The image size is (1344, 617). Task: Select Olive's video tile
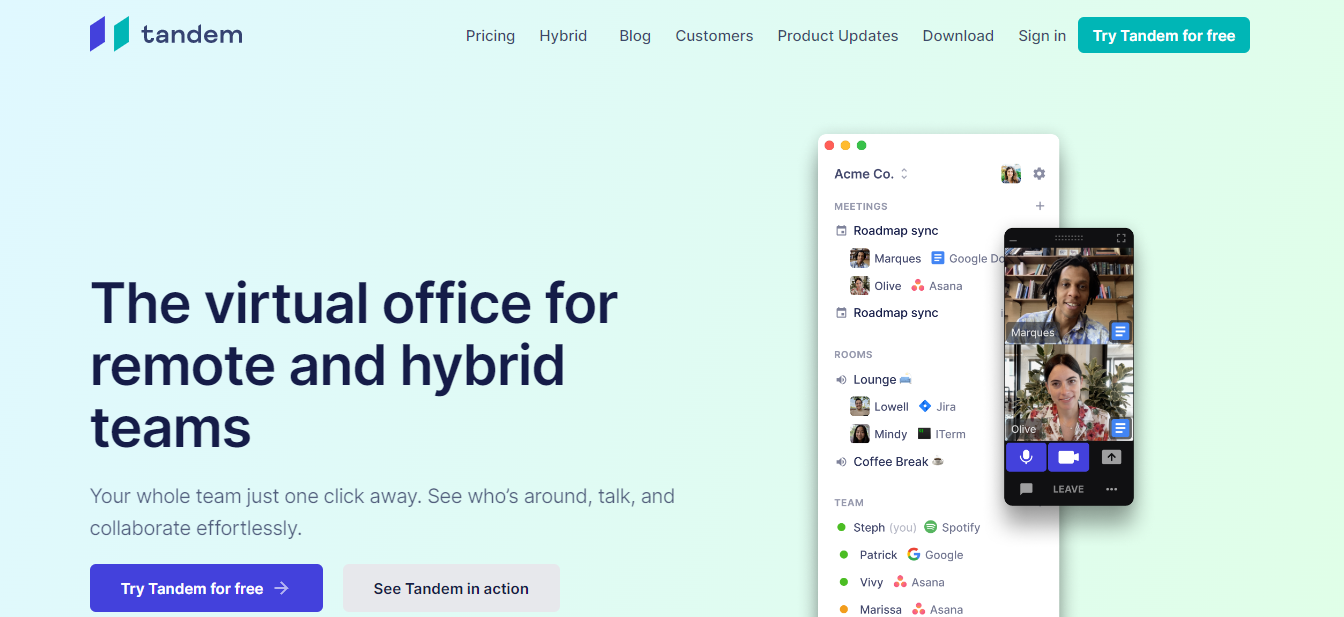click(1069, 392)
